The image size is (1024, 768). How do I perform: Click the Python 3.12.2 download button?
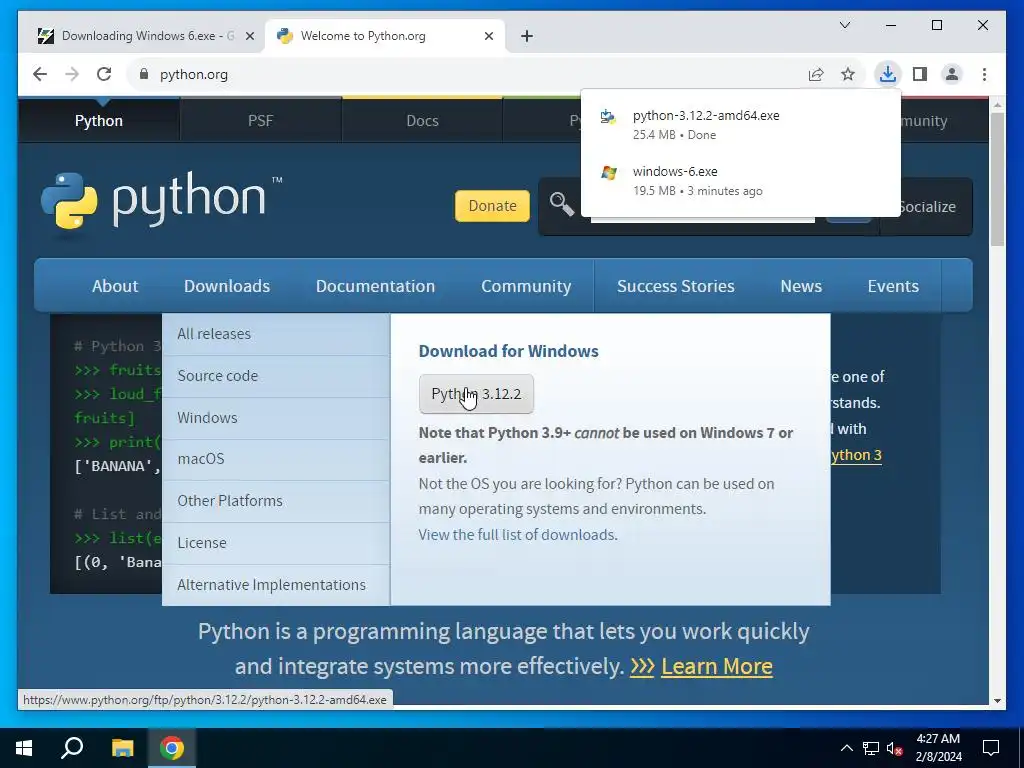476,394
